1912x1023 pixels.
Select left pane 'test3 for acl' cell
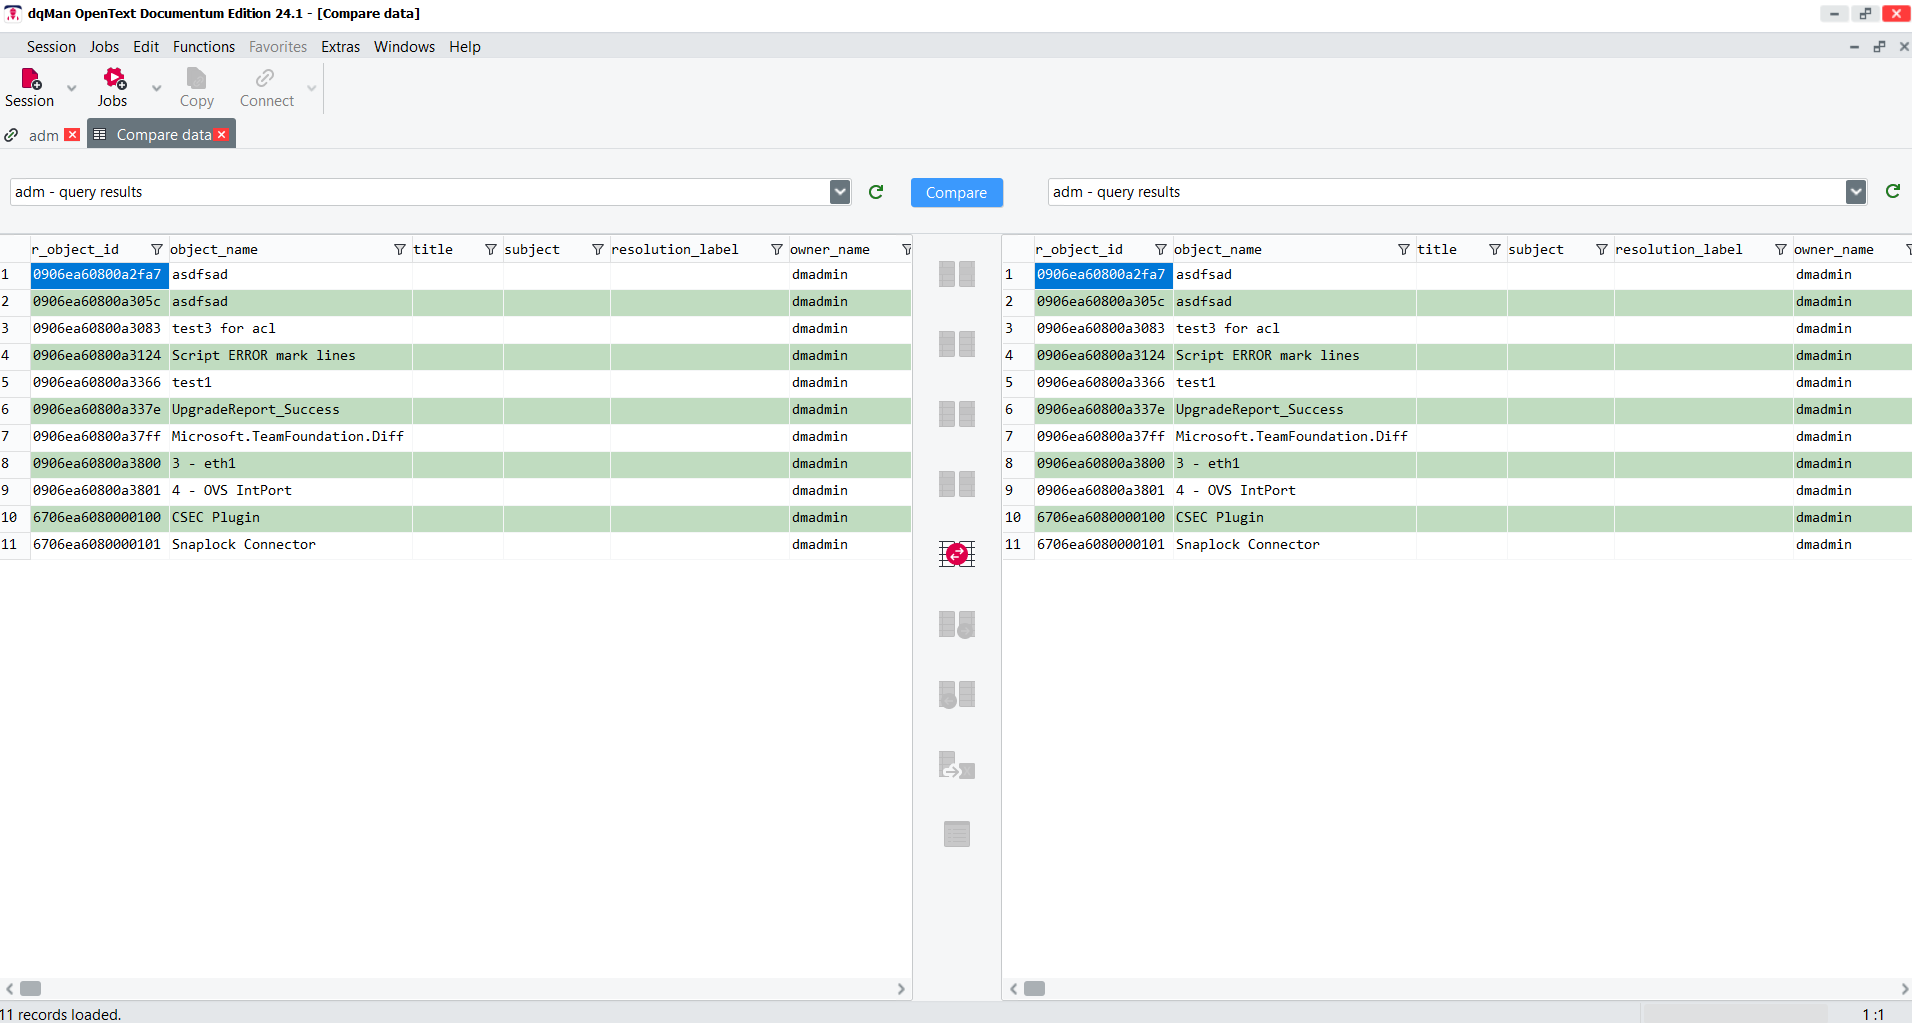tap(290, 329)
